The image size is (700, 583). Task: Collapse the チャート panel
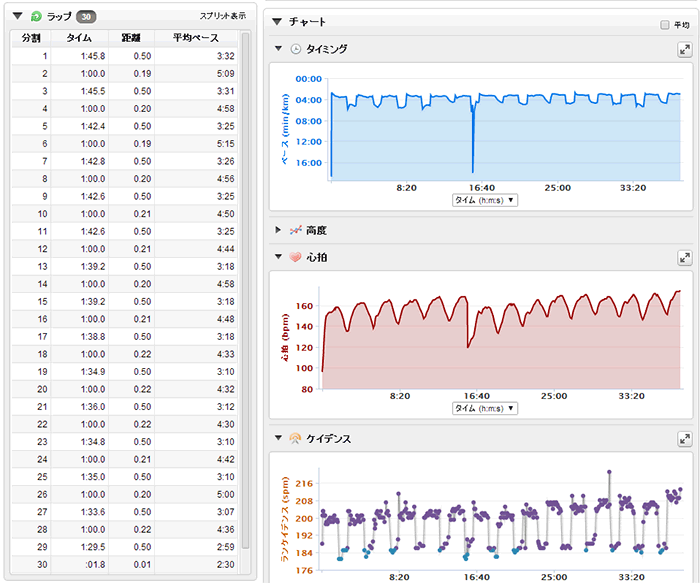pyautogui.click(x=277, y=21)
